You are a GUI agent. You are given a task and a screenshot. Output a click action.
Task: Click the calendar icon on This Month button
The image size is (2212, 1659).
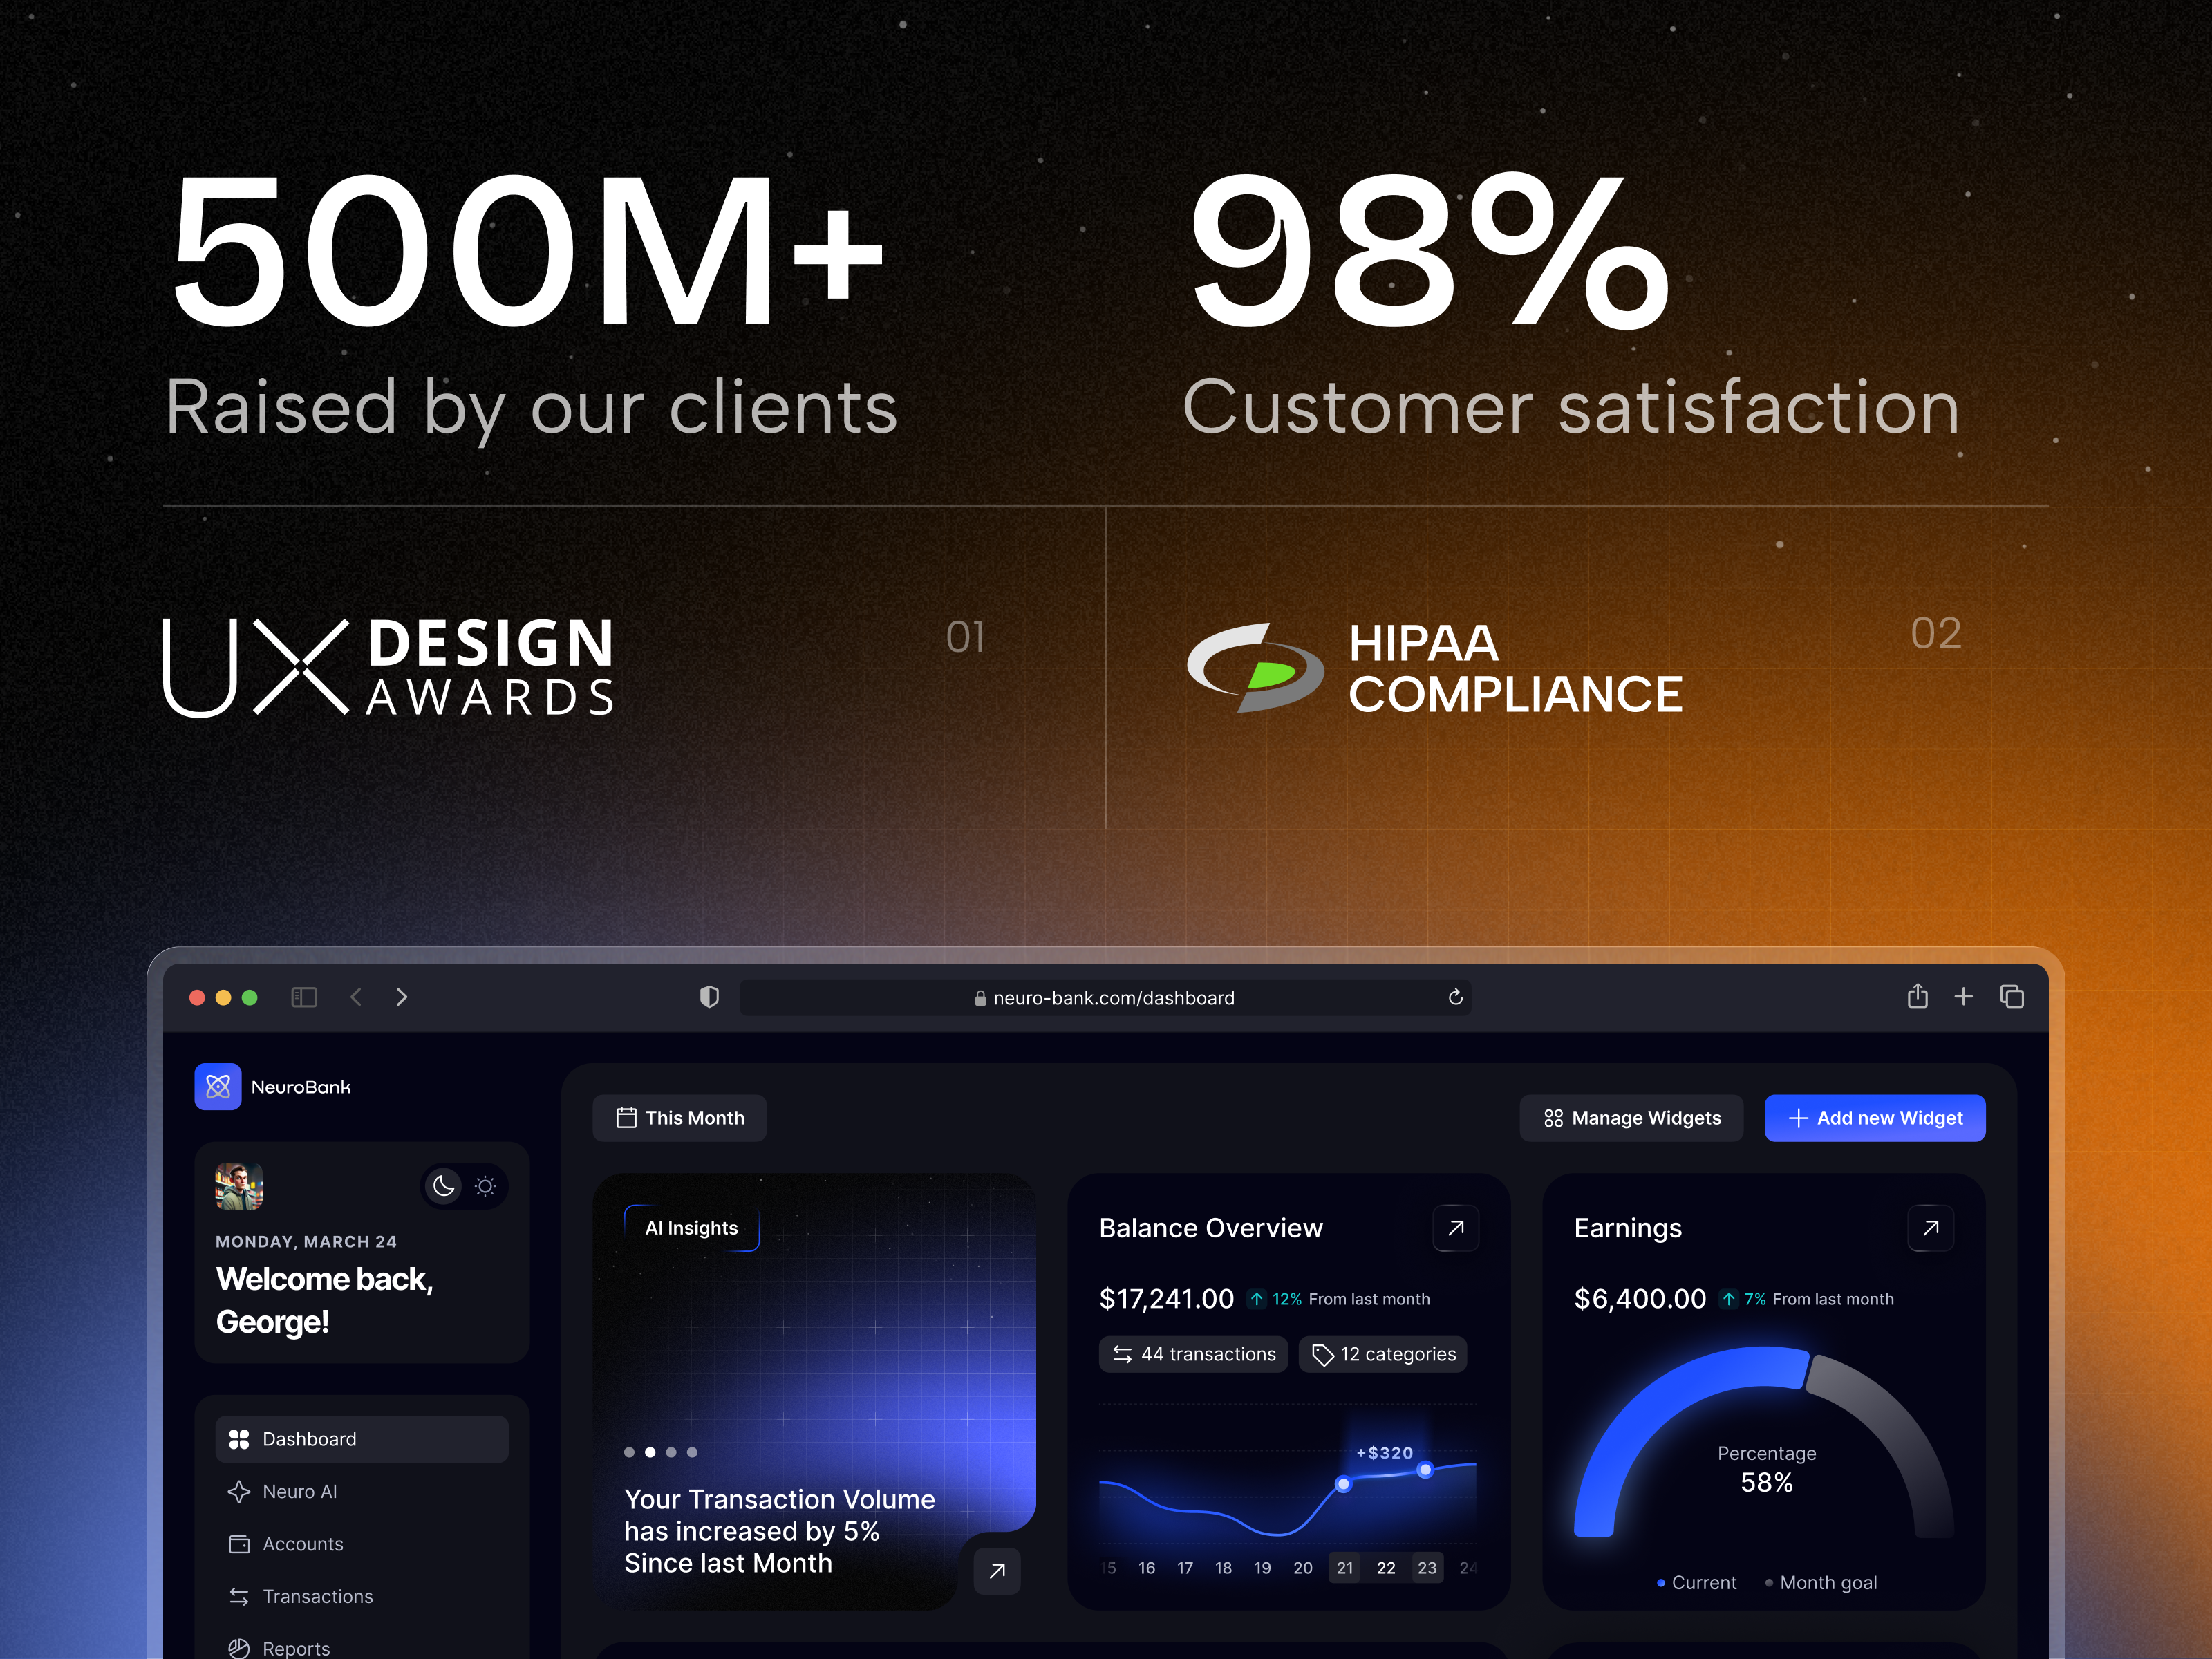coord(627,1118)
